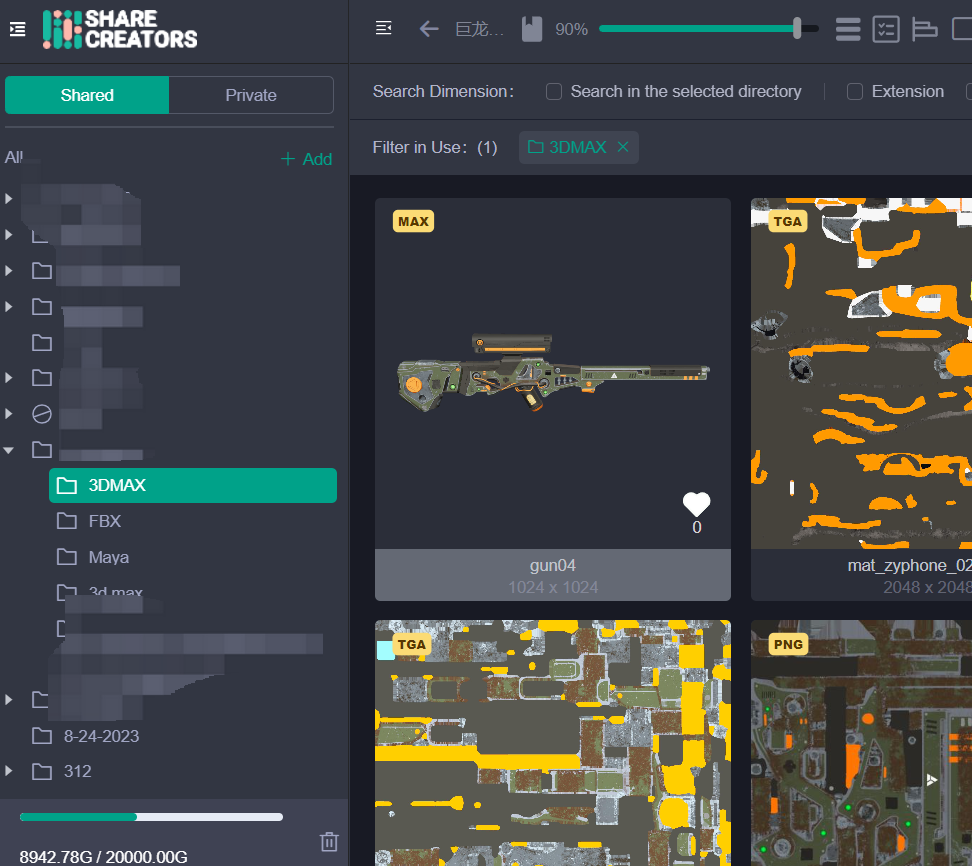Click the Maya folder icon
This screenshot has height=866, width=972.
point(67,557)
